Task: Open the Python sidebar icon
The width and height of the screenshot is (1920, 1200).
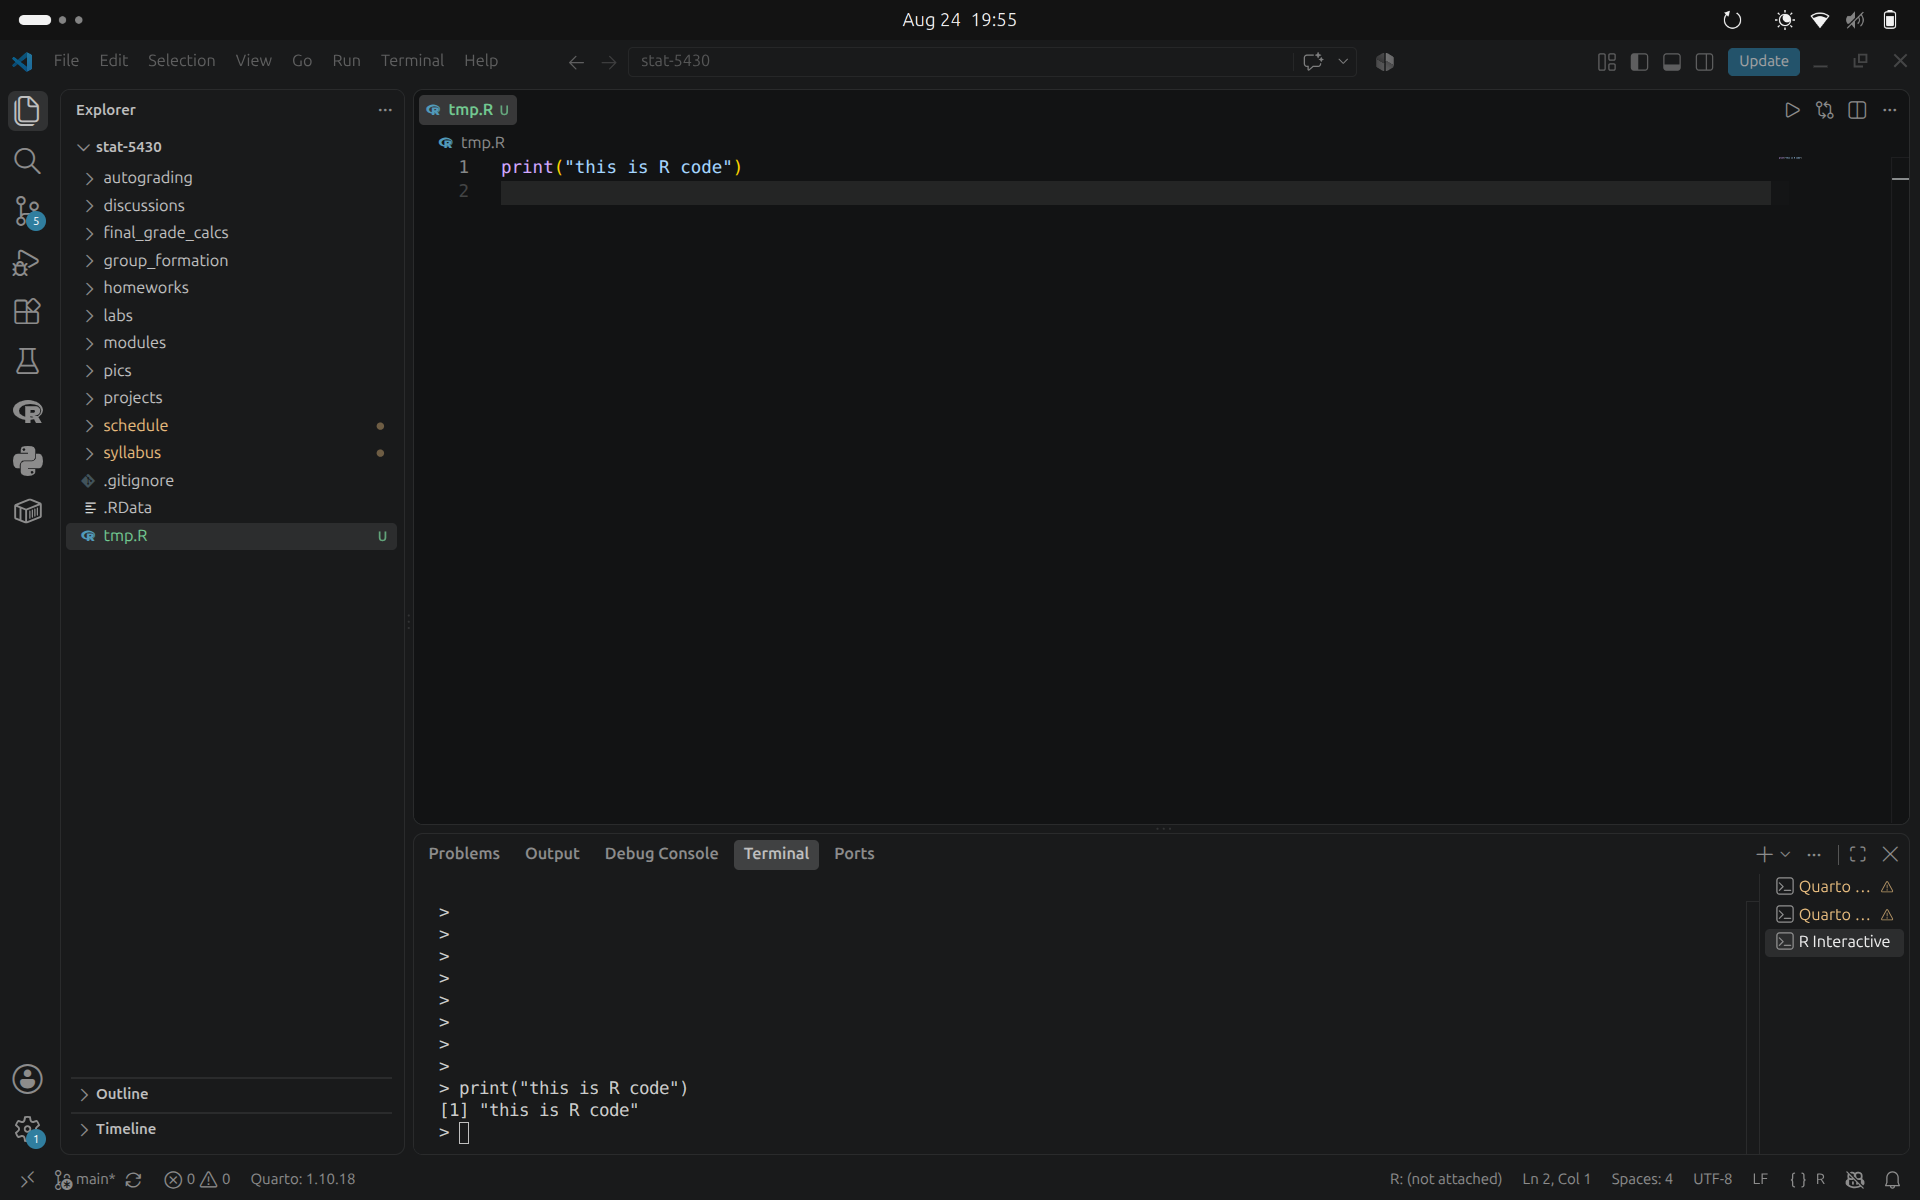Action: (27, 461)
